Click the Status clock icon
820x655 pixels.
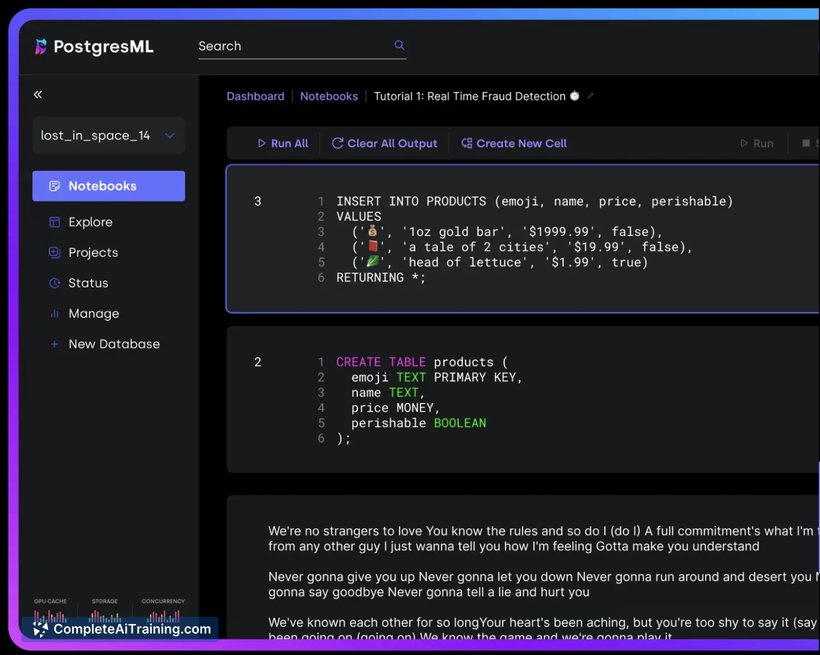pyautogui.click(x=55, y=283)
